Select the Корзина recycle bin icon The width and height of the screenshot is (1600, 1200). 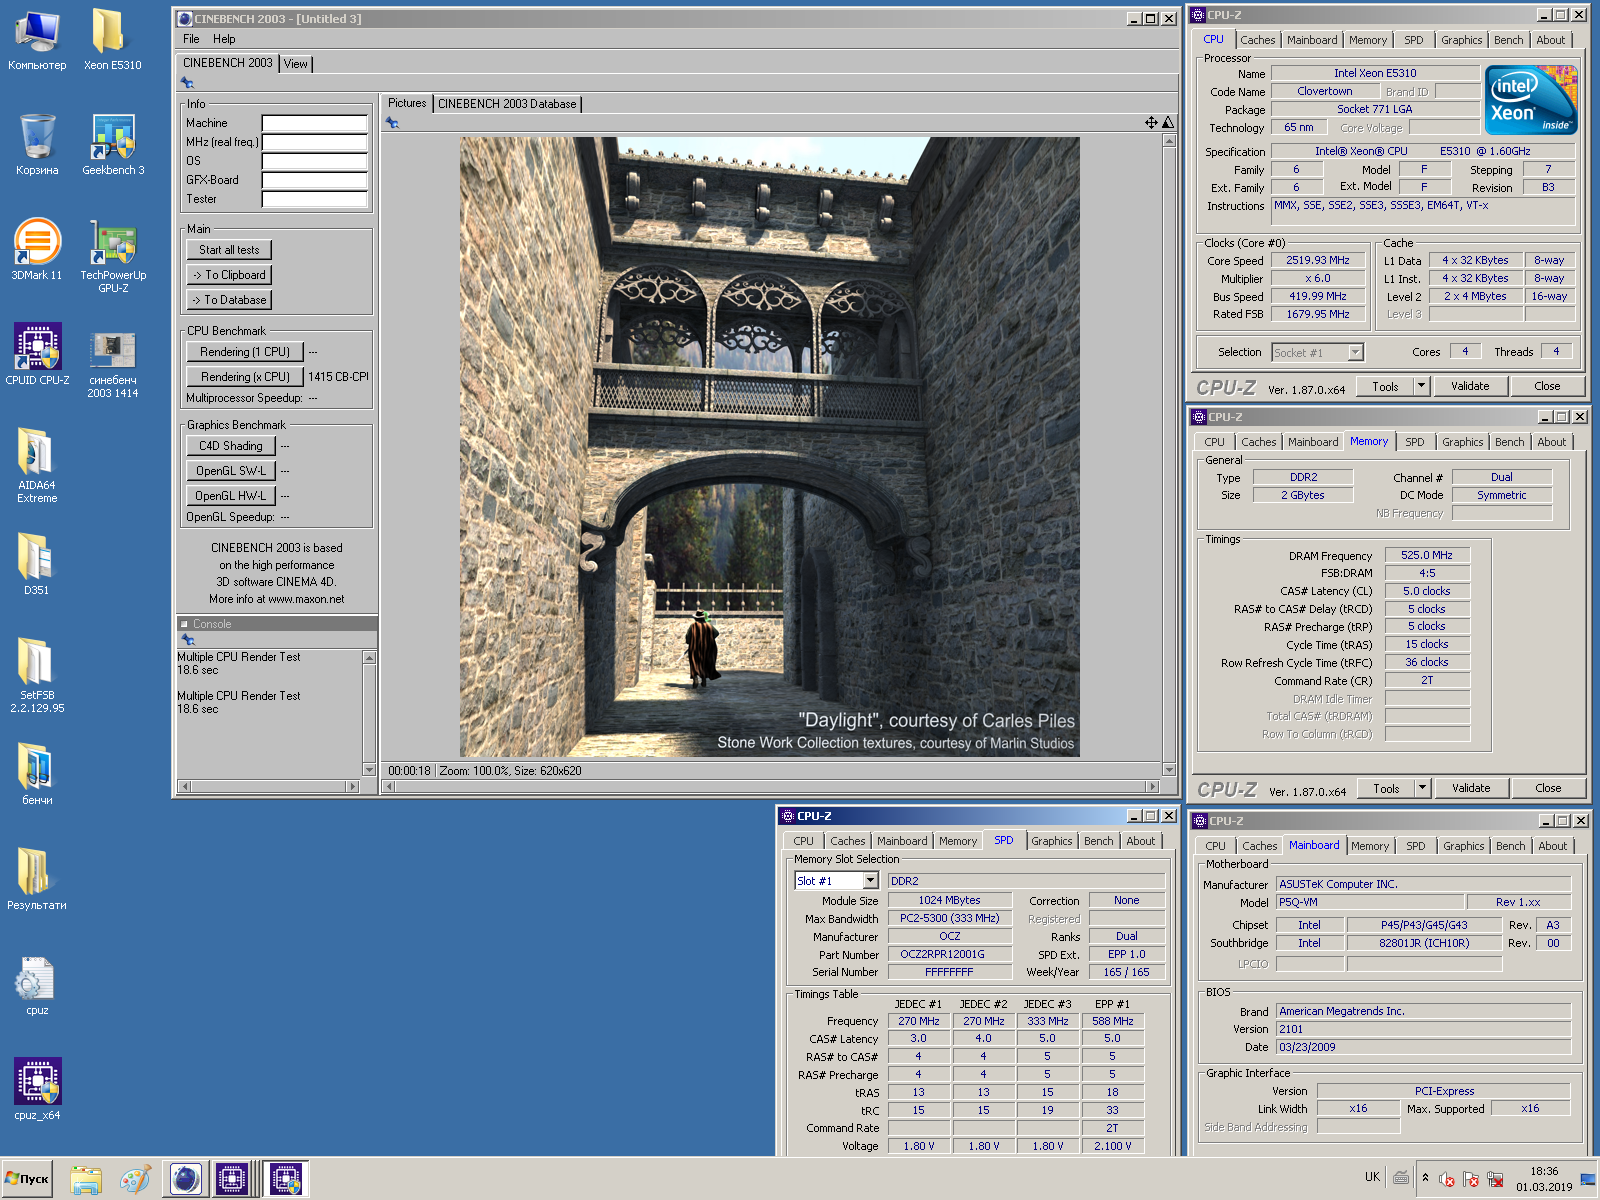pyautogui.click(x=37, y=146)
